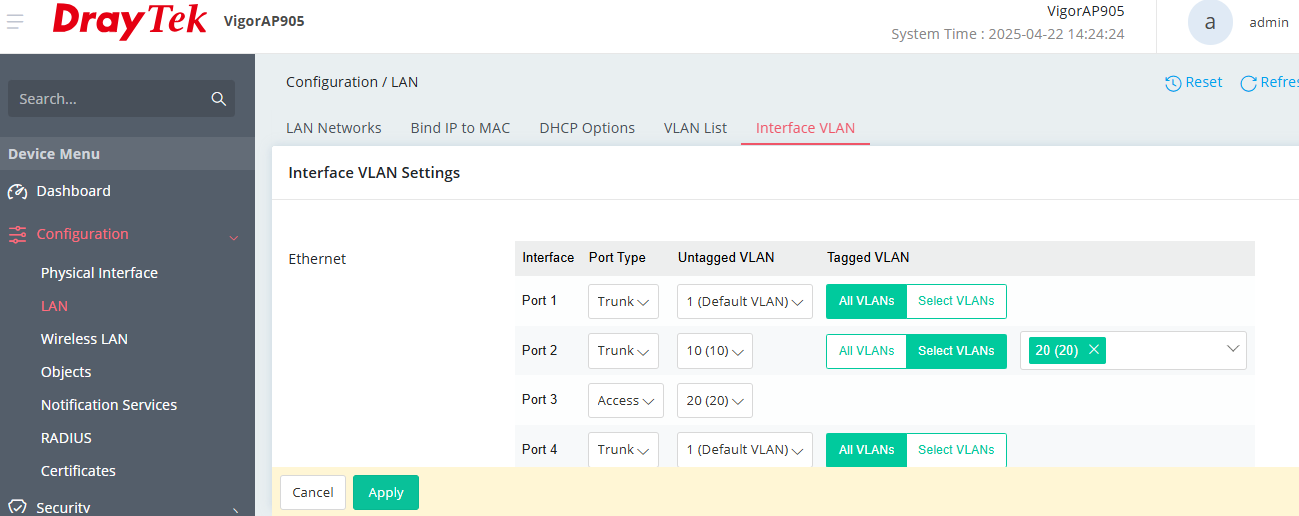Open Port 3 Port Type dropdown
Image resolution: width=1299 pixels, height=516 pixels.
(624, 400)
